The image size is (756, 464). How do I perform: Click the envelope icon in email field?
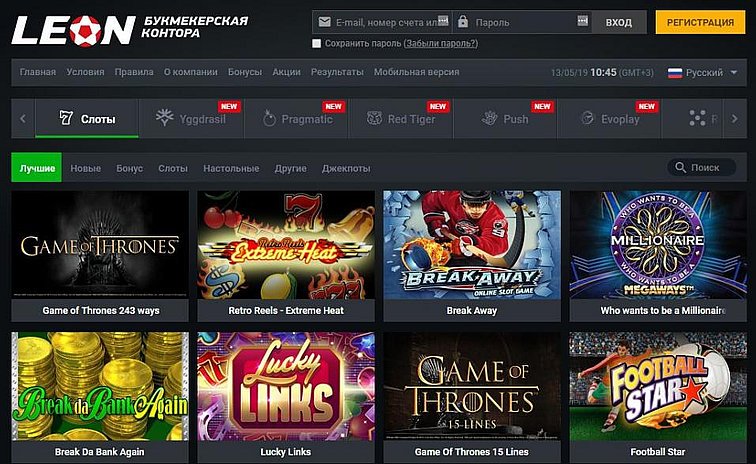(x=324, y=22)
